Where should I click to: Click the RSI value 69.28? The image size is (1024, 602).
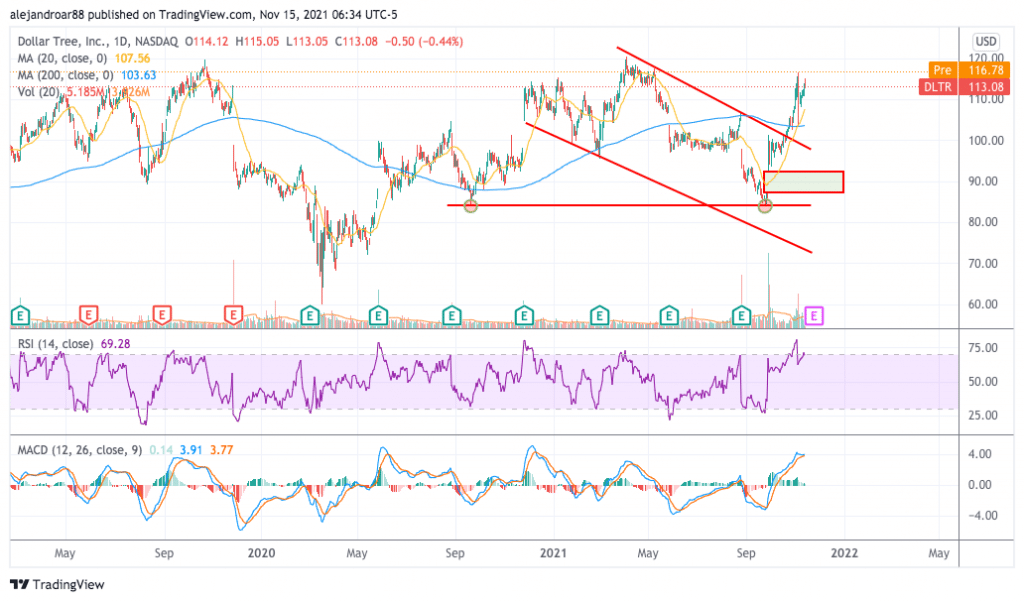115,343
